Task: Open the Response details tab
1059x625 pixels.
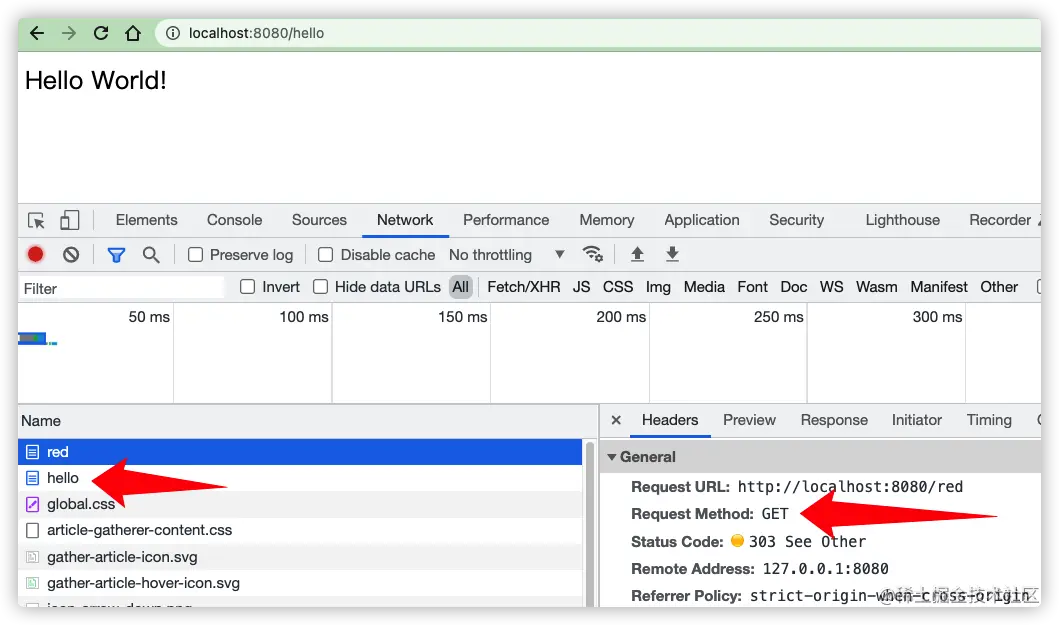Action: (x=834, y=420)
